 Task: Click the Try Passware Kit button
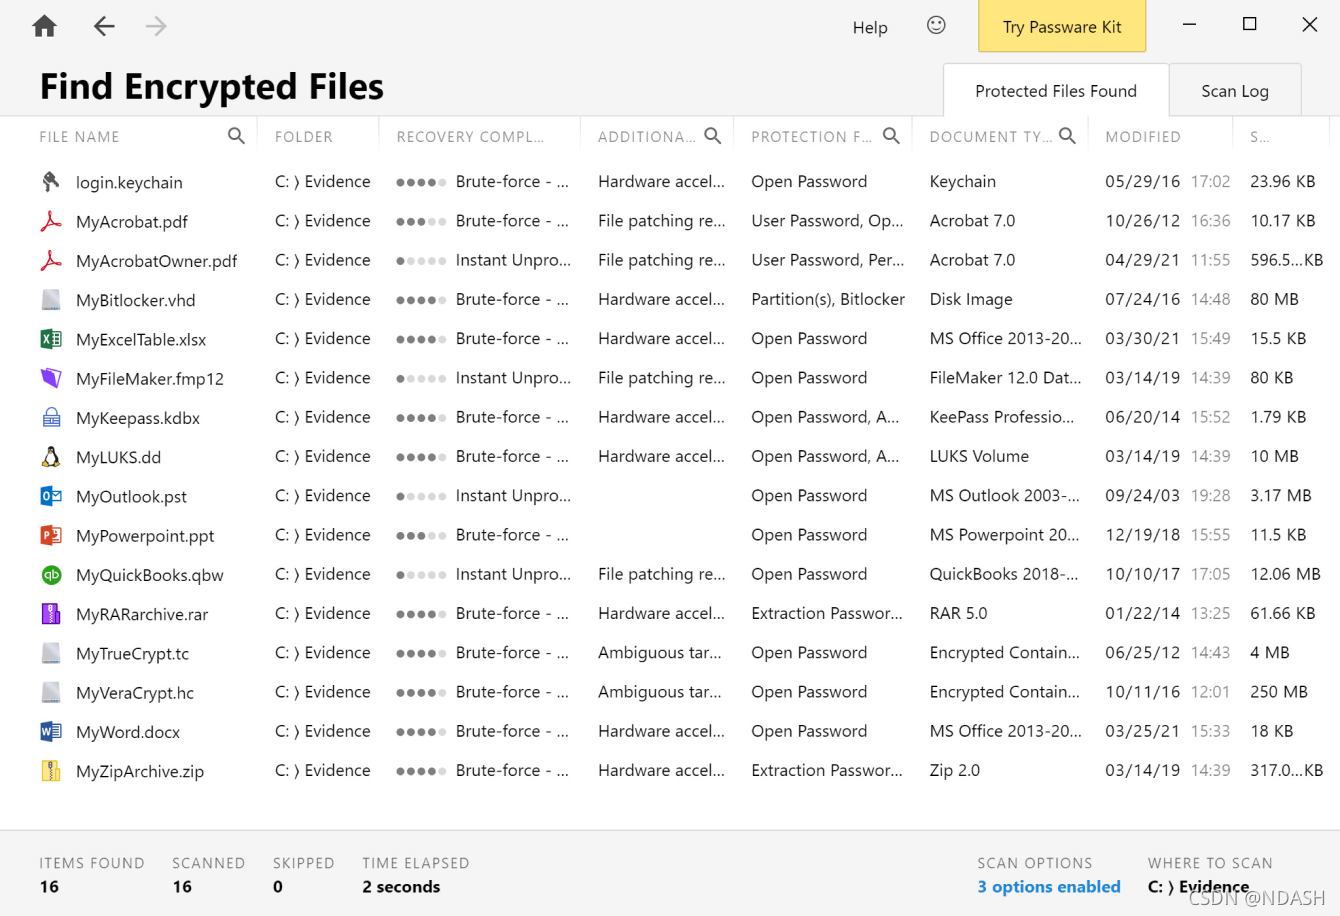tap(1062, 26)
